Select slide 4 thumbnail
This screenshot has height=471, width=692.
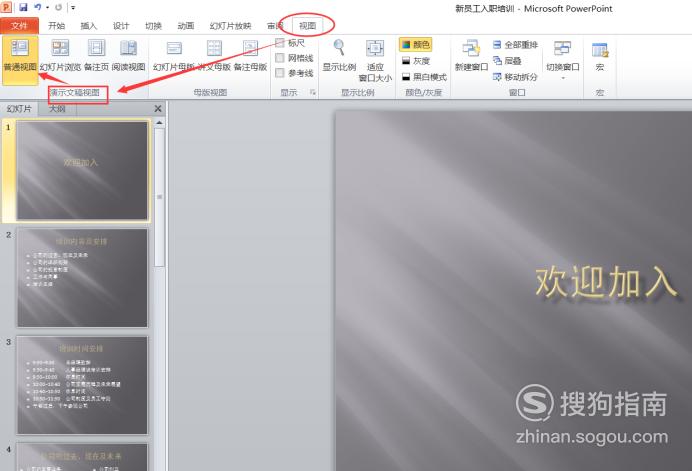(x=82, y=457)
